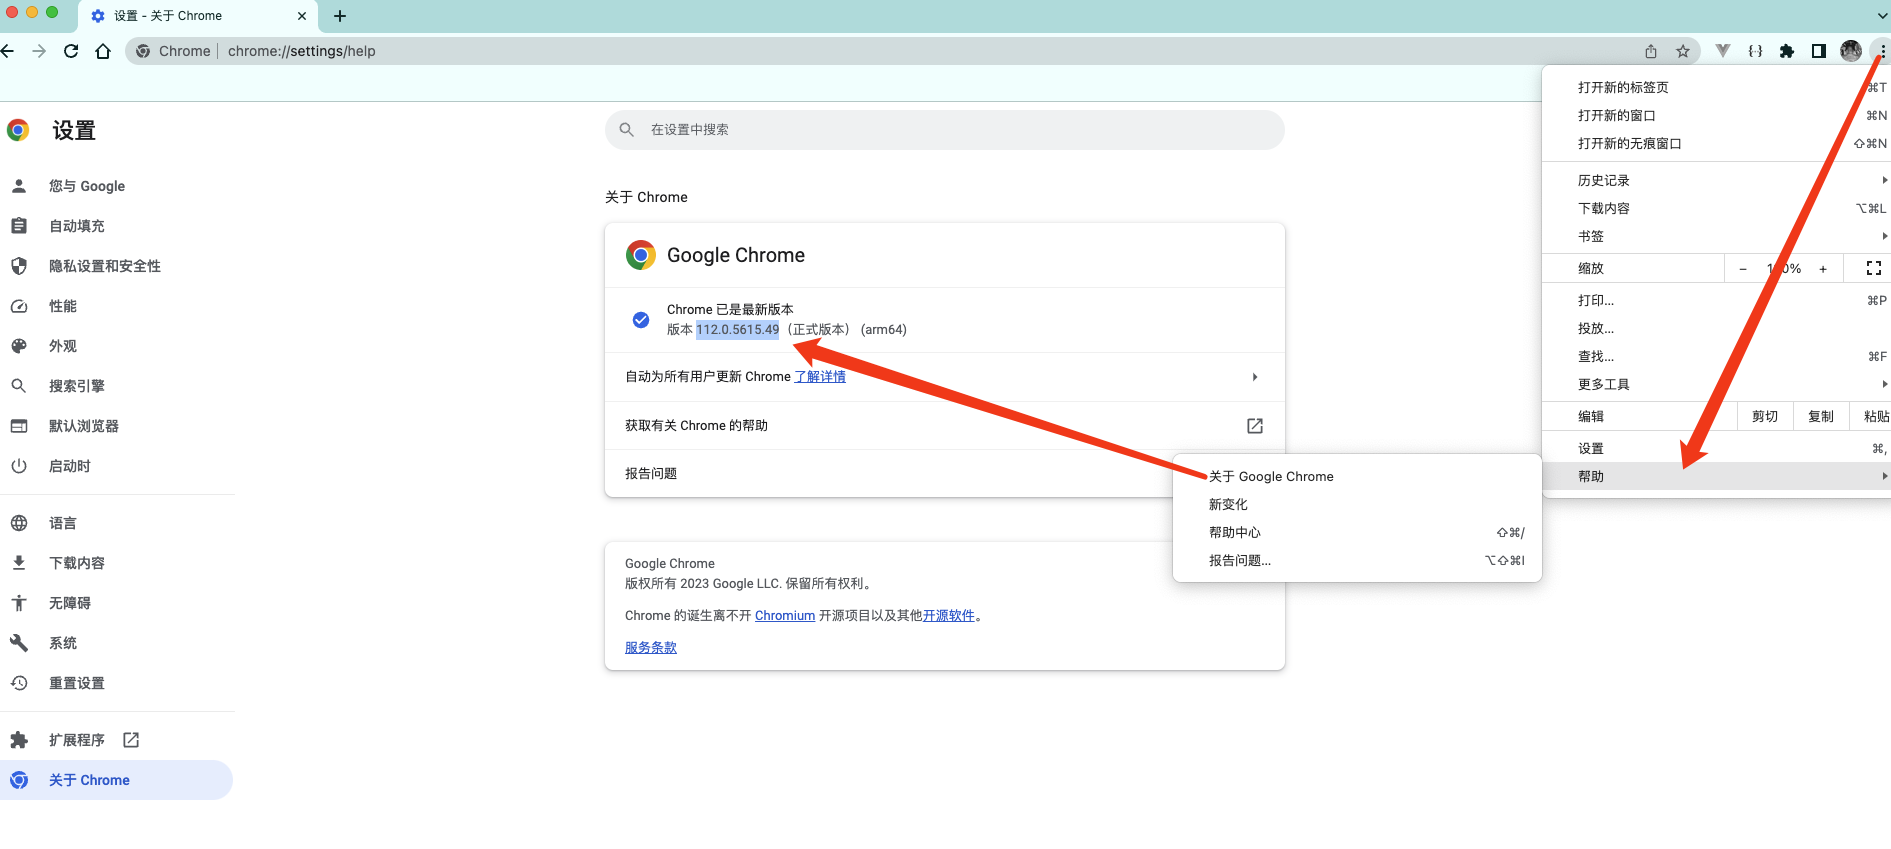The height and width of the screenshot is (849, 1891).
Task: Select 新变化 in help submenu
Action: pos(1357,505)
